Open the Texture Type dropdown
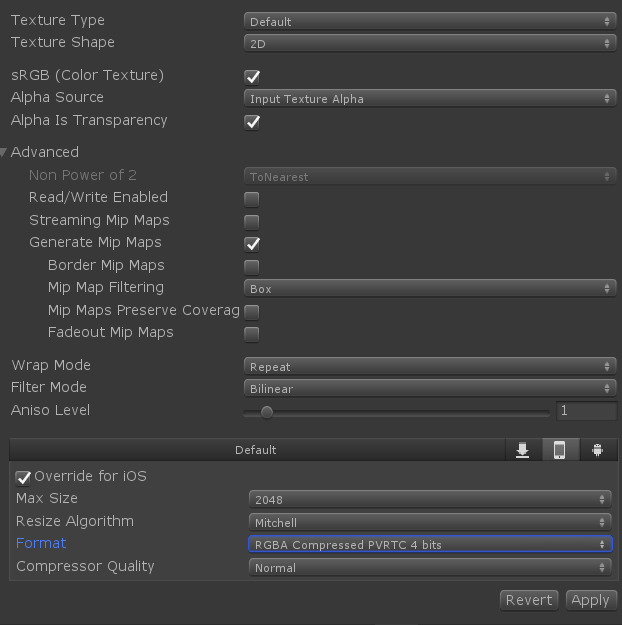This screenshot has height=625, width=622. coord(429,21)
